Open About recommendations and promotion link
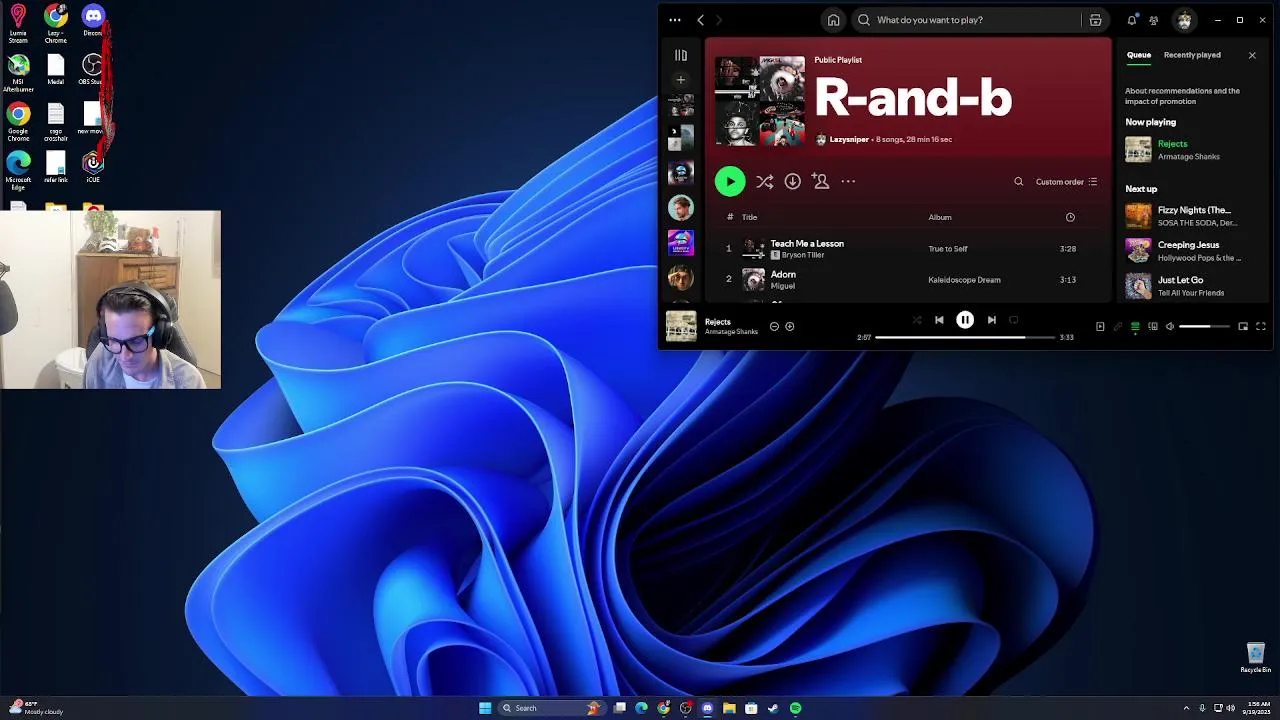 (x=1182, y=96)
